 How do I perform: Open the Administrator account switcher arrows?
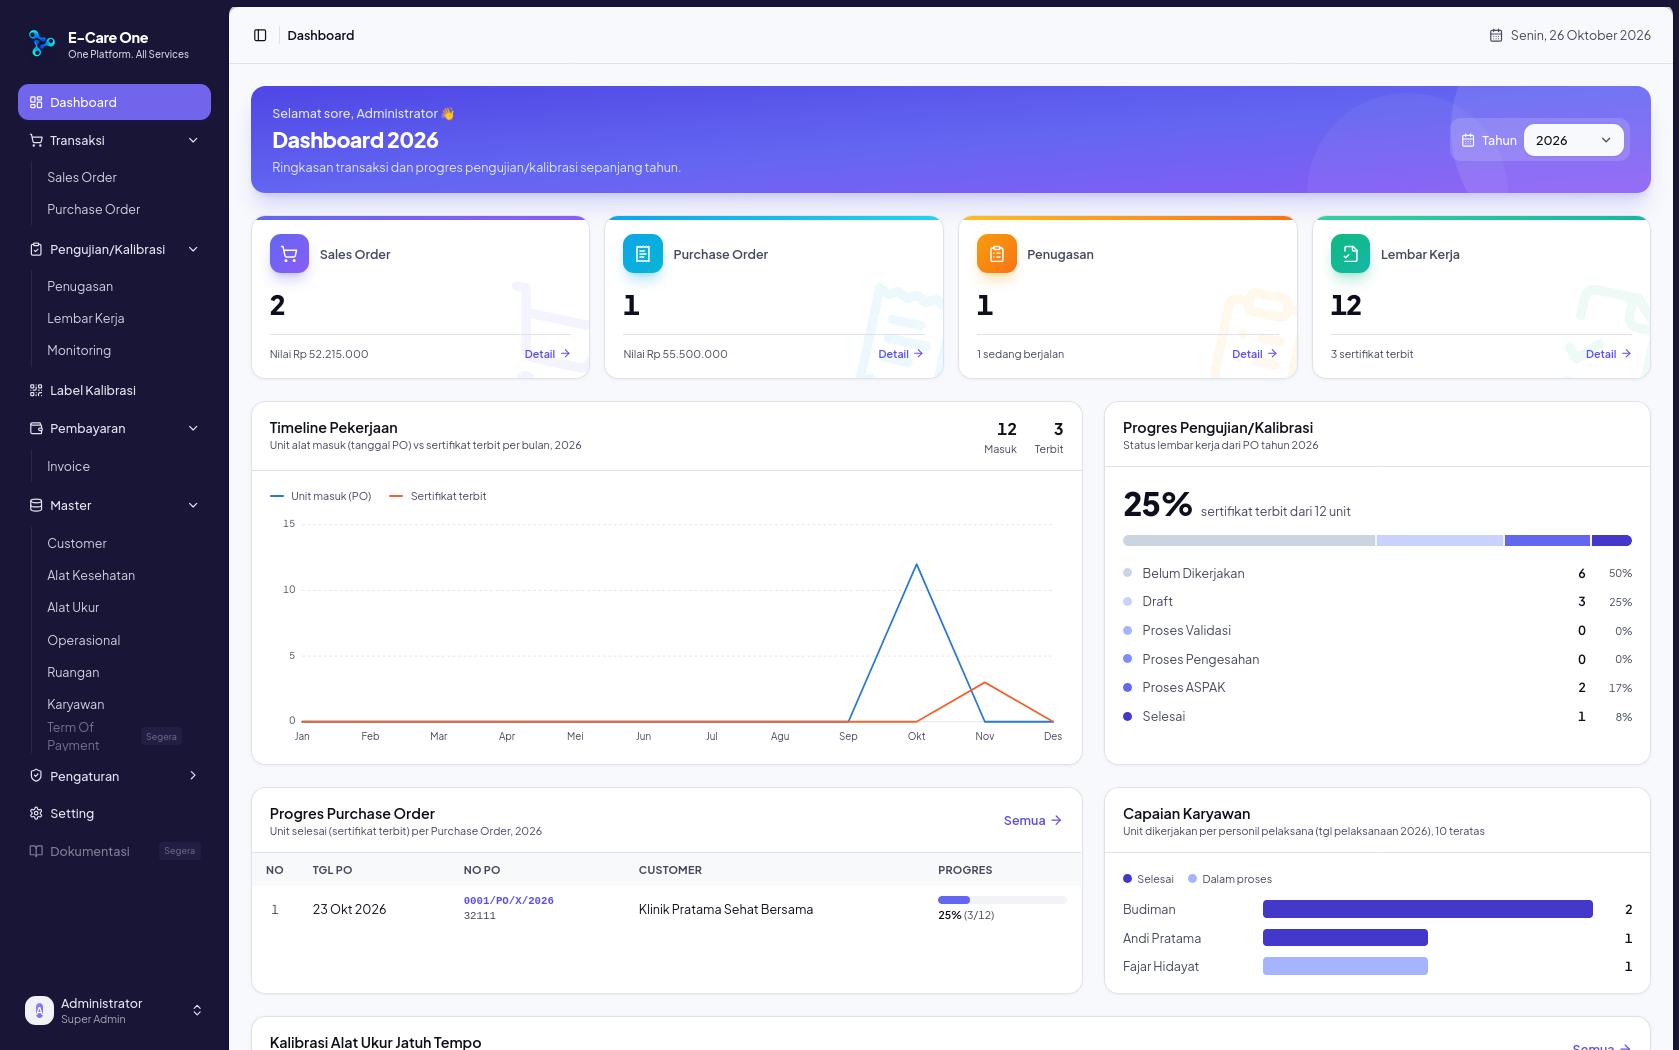197,1010
